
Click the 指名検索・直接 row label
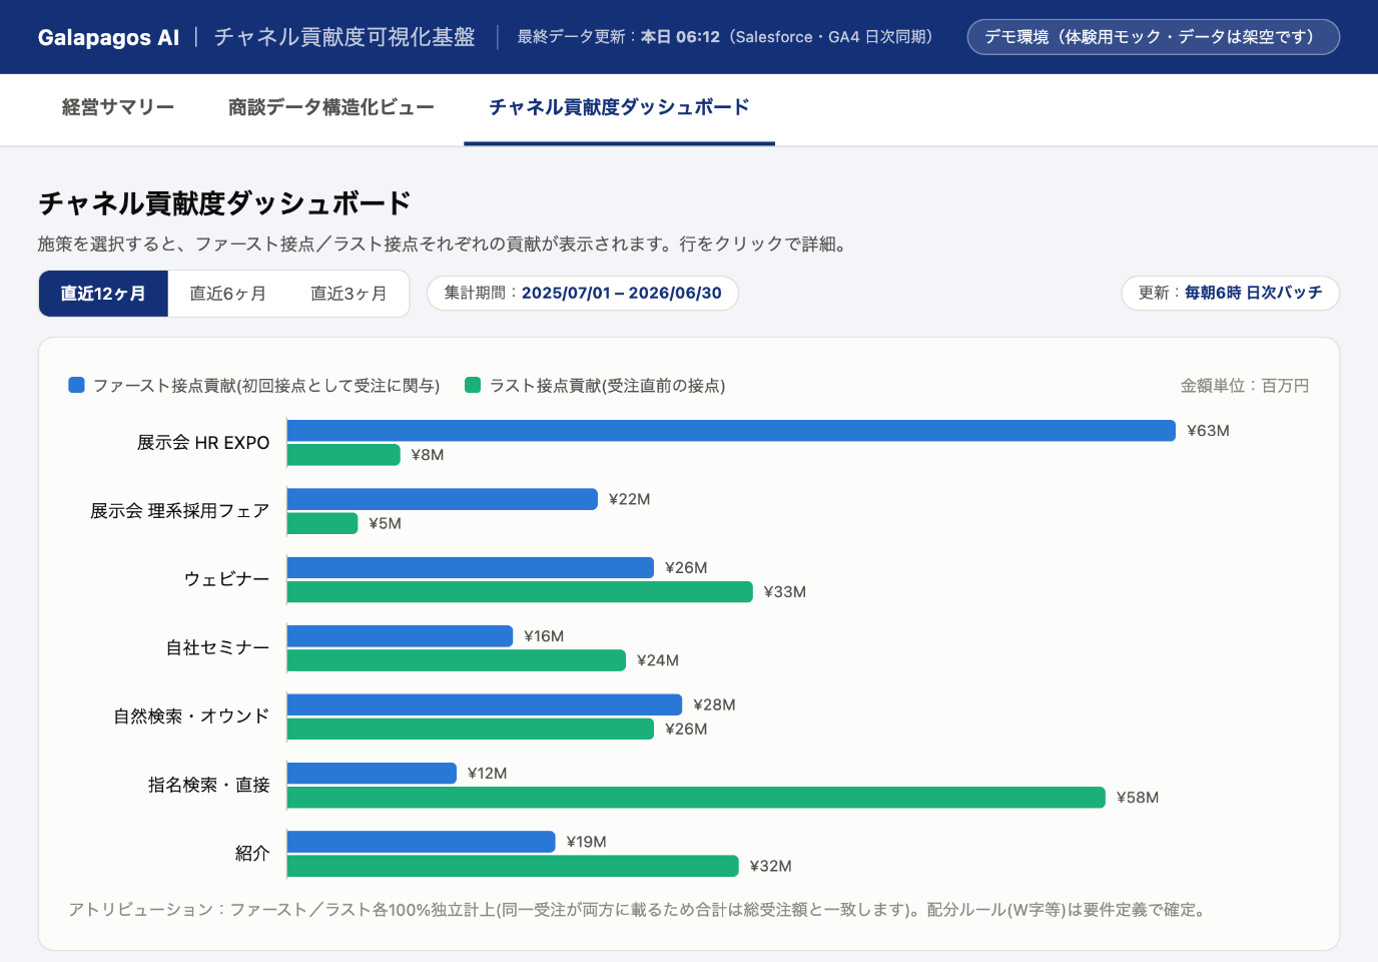click(x=209, y=785)
